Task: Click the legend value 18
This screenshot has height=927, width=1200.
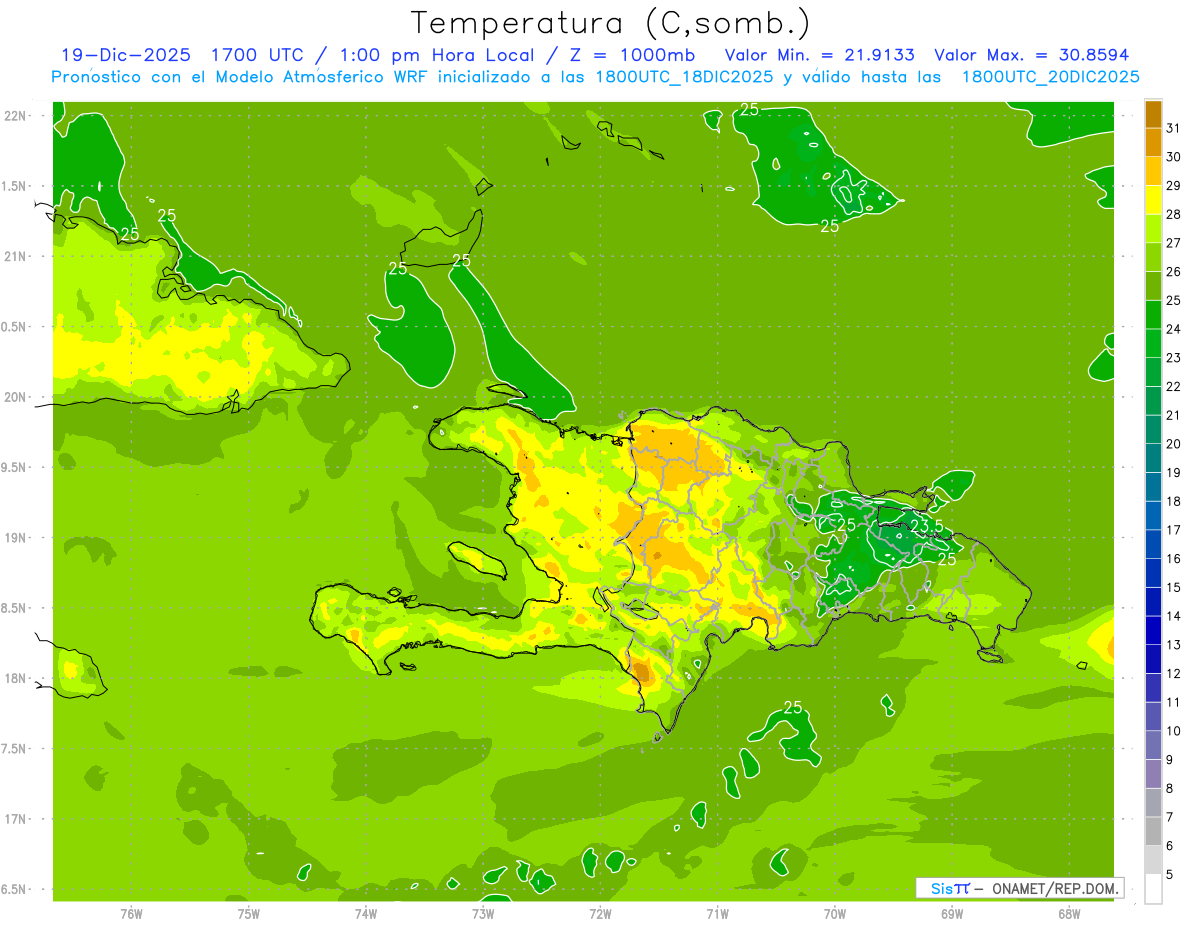Action: 1174,501
